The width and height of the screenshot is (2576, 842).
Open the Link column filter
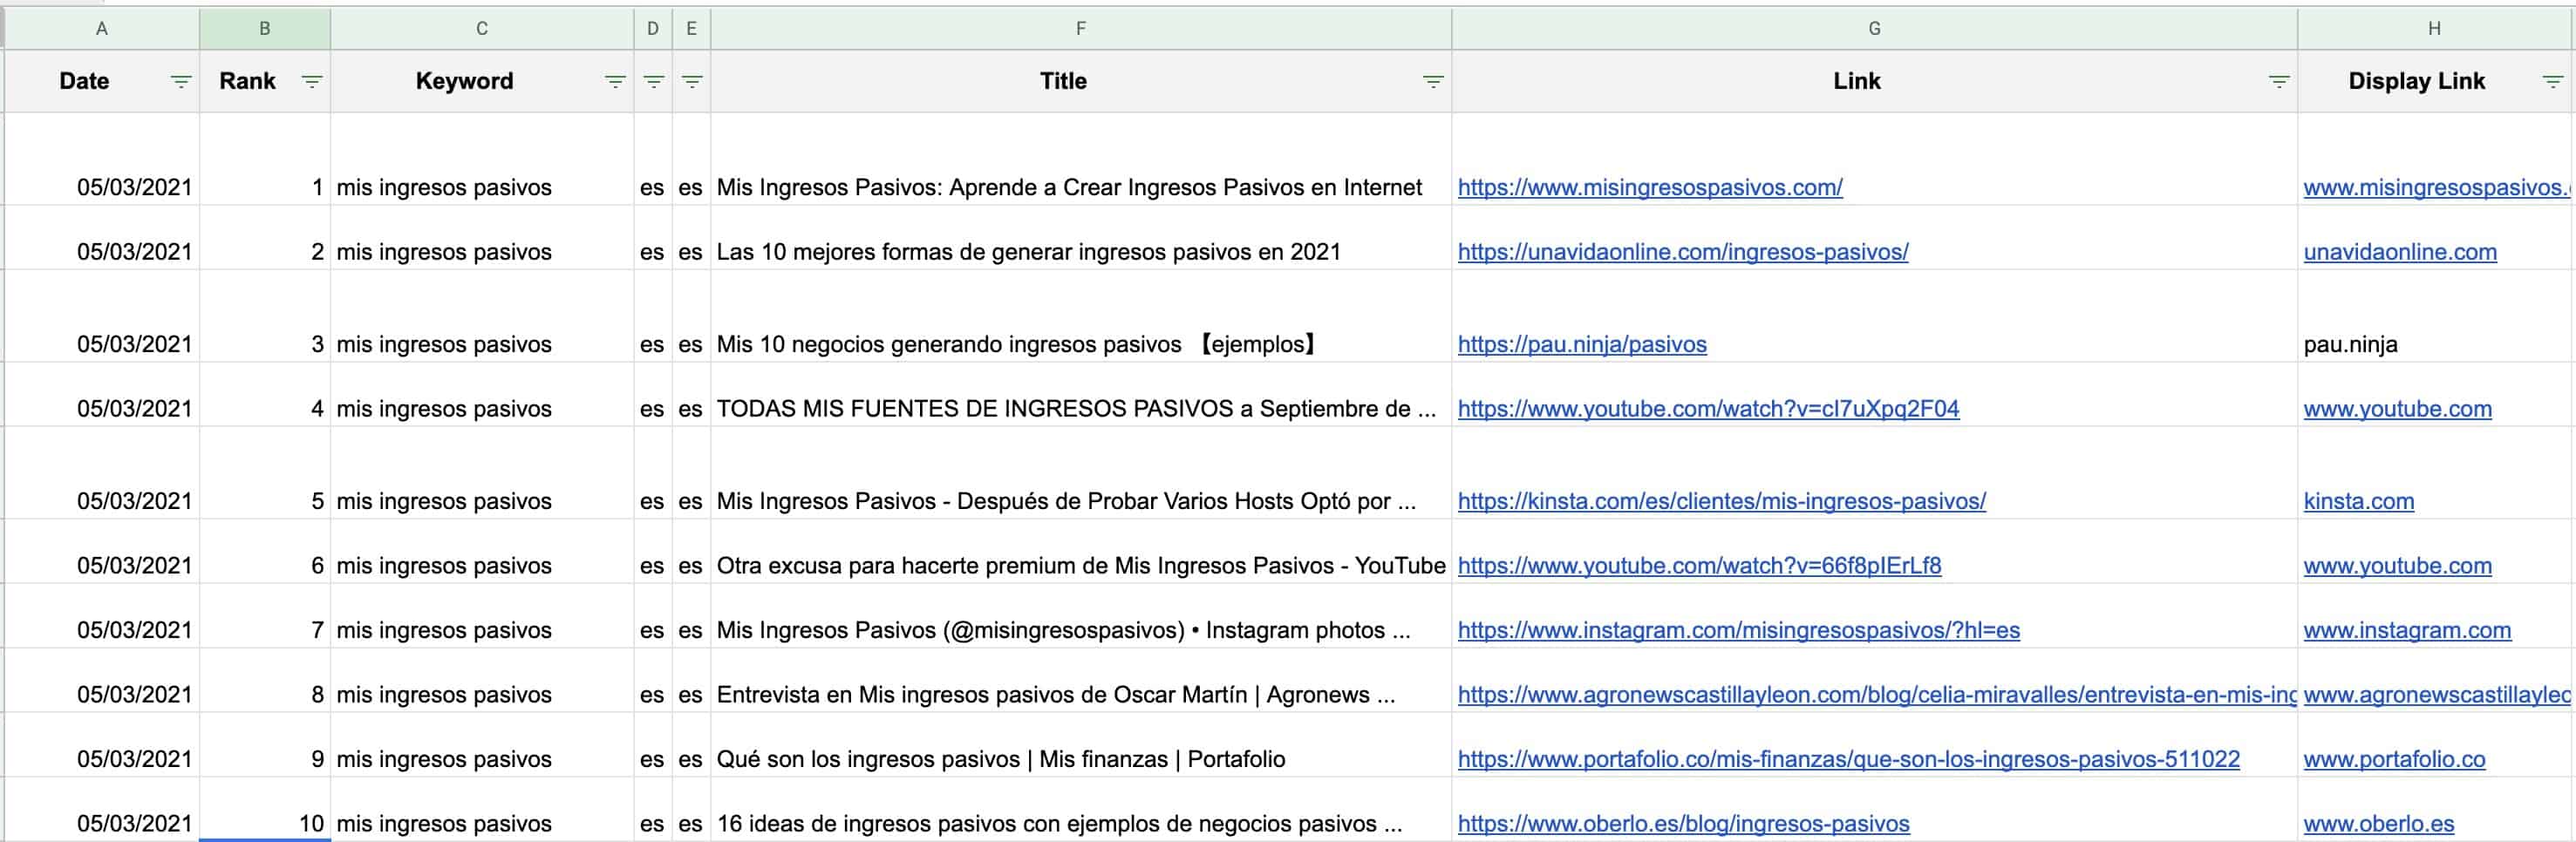pyautogui.click(x=2279, y=82)
